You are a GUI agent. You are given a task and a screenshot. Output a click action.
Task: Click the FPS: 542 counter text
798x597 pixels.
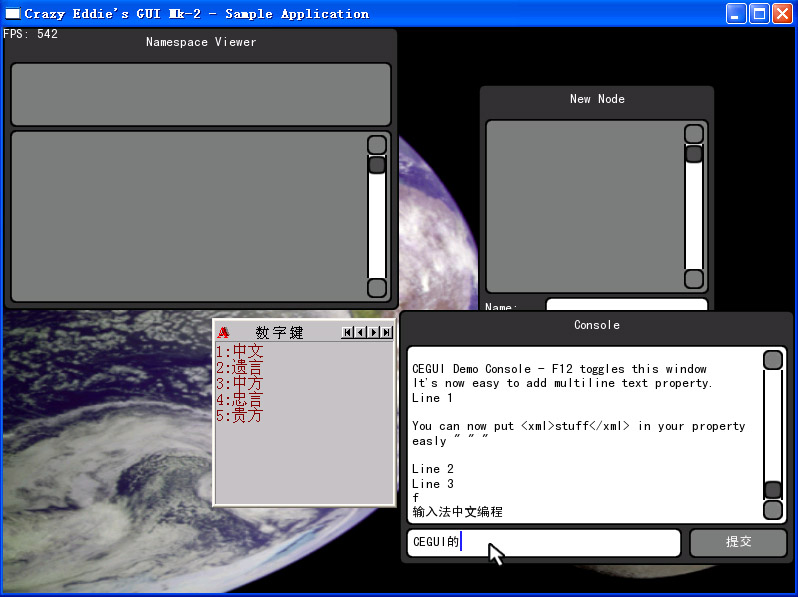point(31,34)
